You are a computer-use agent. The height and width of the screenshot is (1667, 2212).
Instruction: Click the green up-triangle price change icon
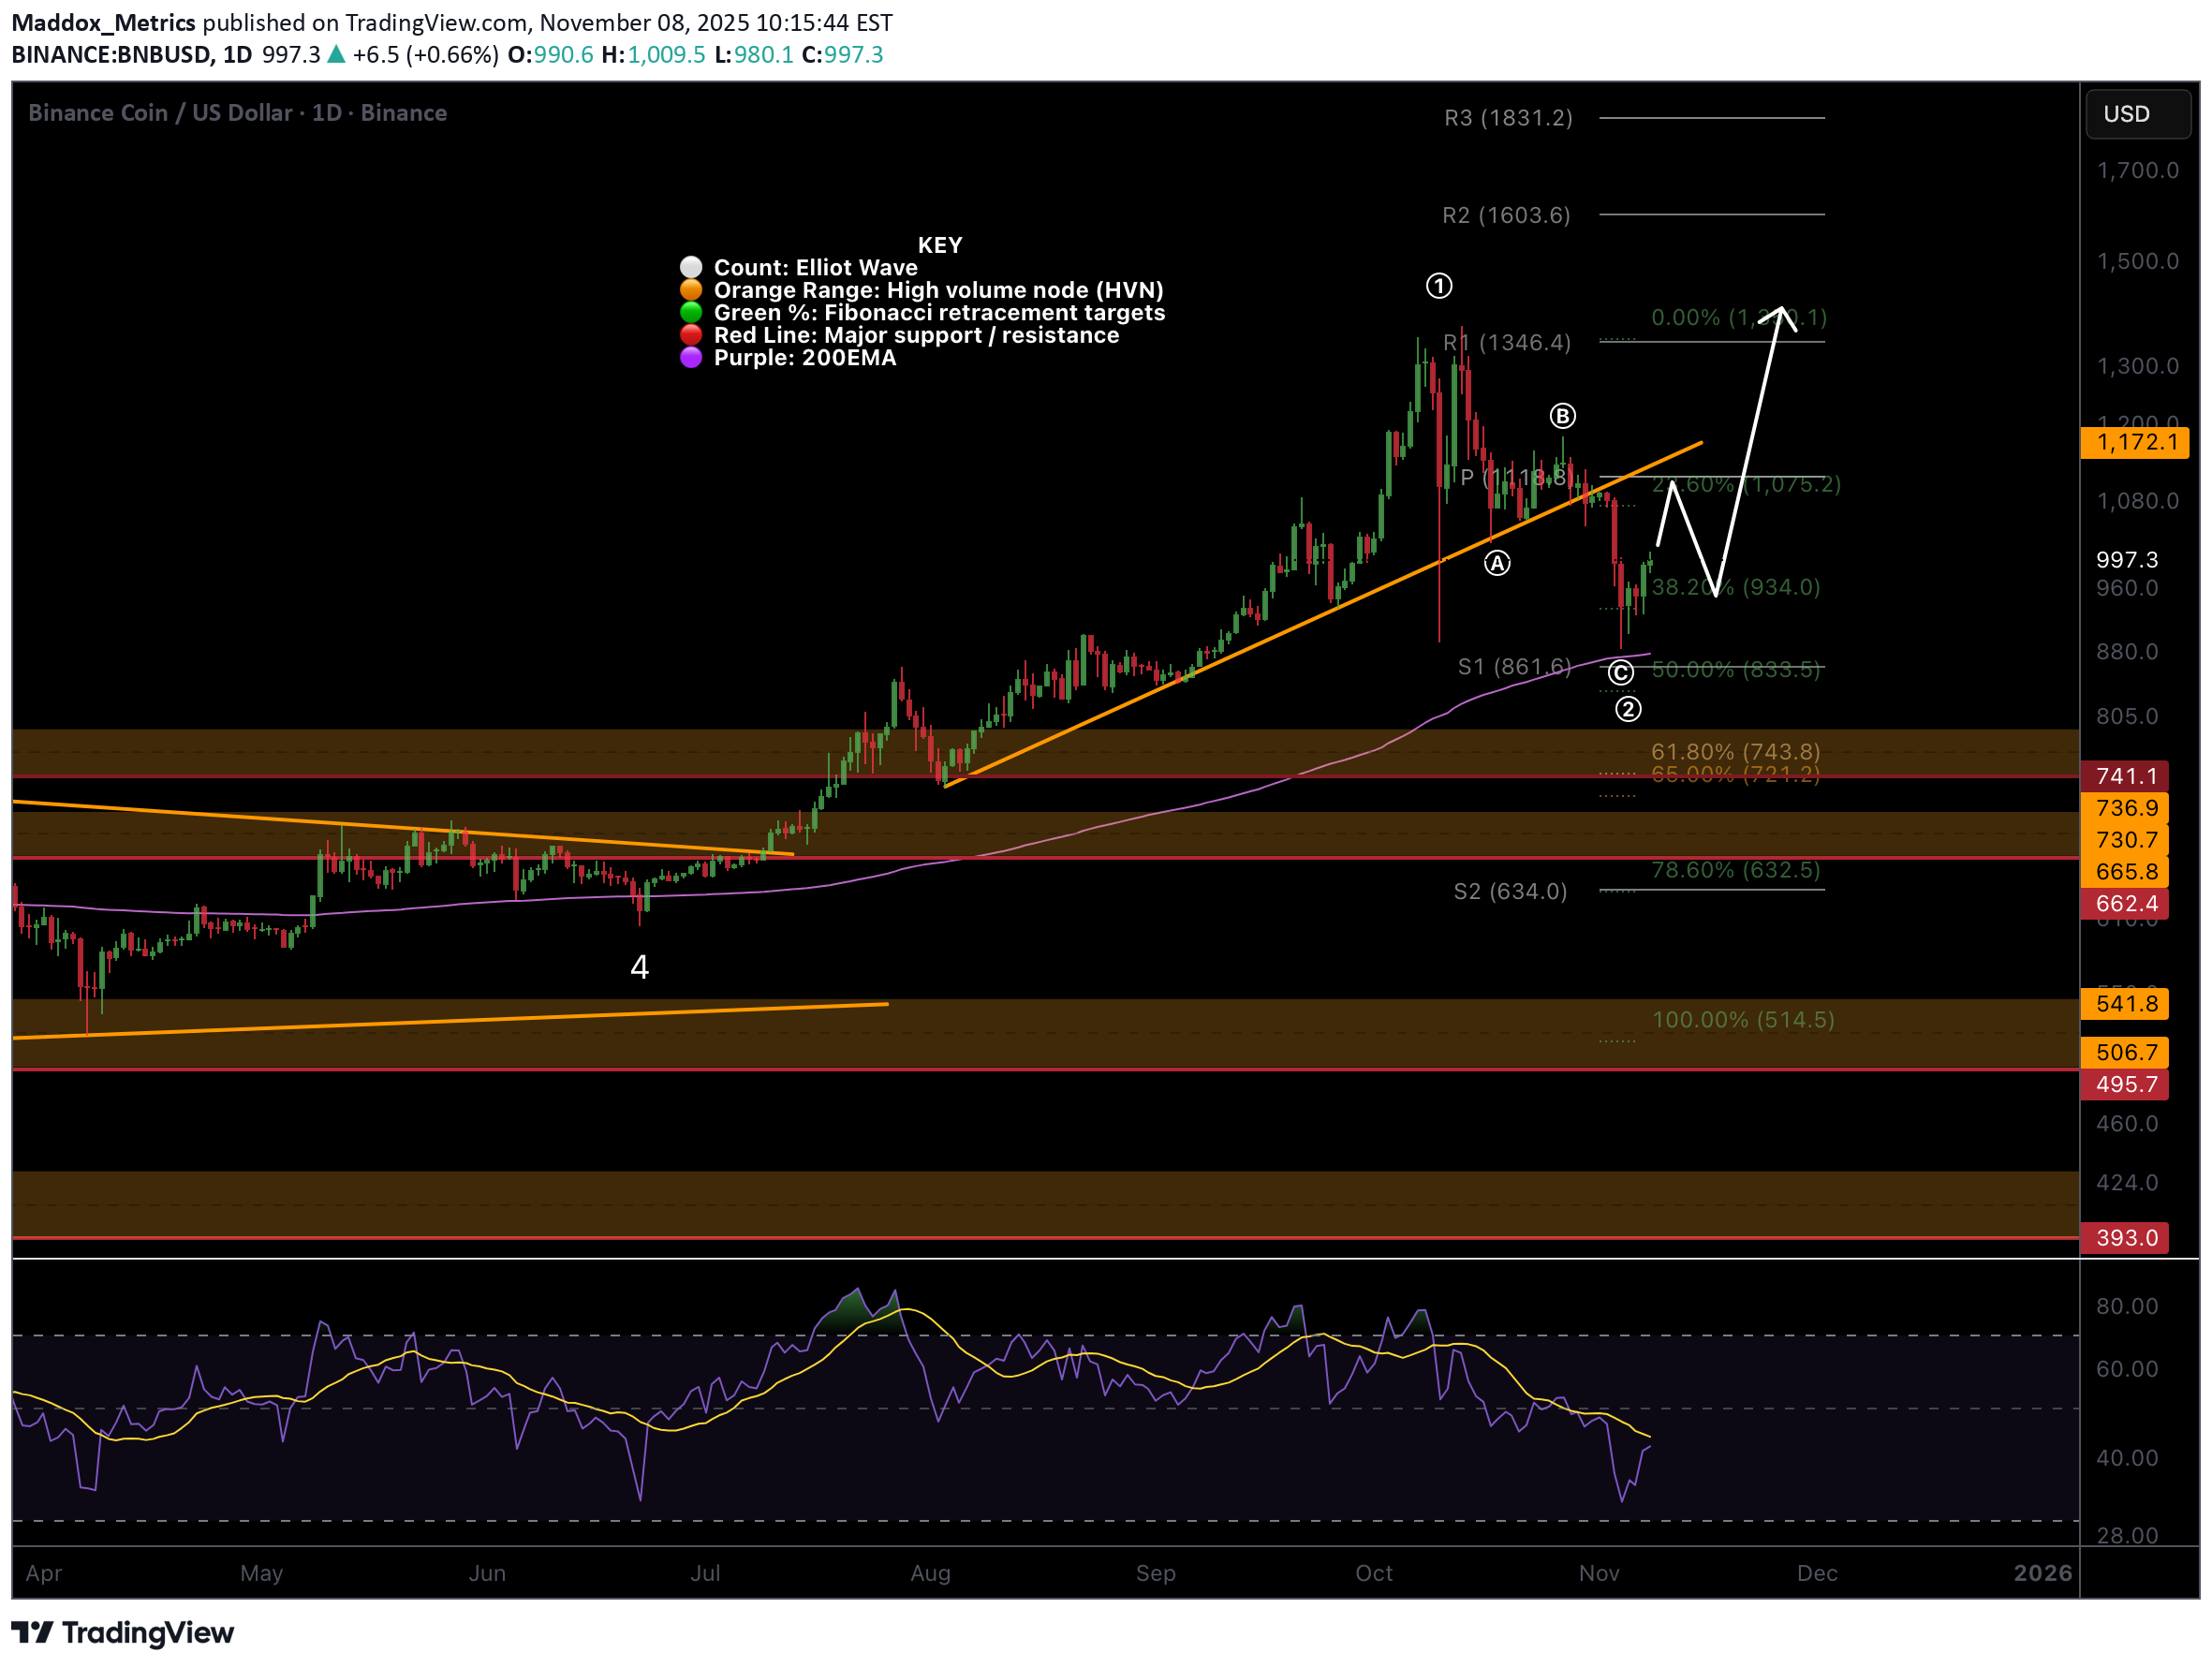pos(336,54)
